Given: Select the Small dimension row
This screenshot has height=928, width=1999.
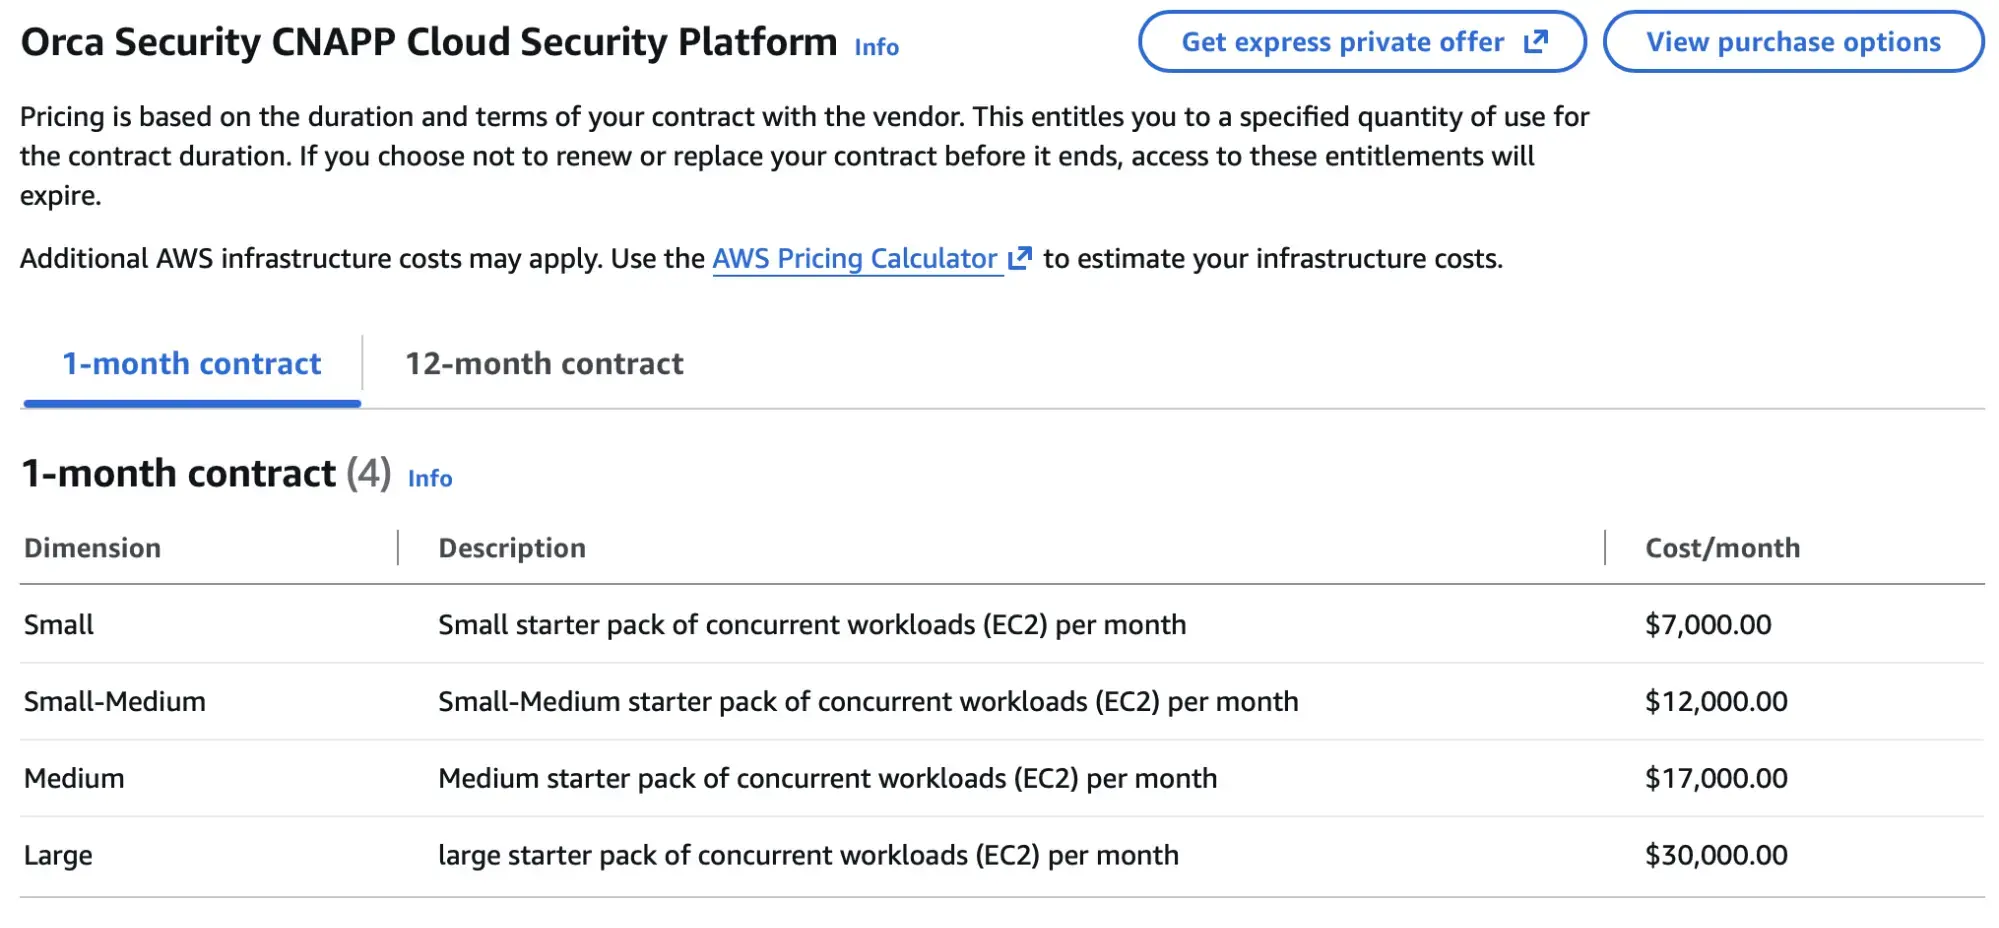Looking at the screenshot, I should pyautogui.click(x=1002, y=624).
